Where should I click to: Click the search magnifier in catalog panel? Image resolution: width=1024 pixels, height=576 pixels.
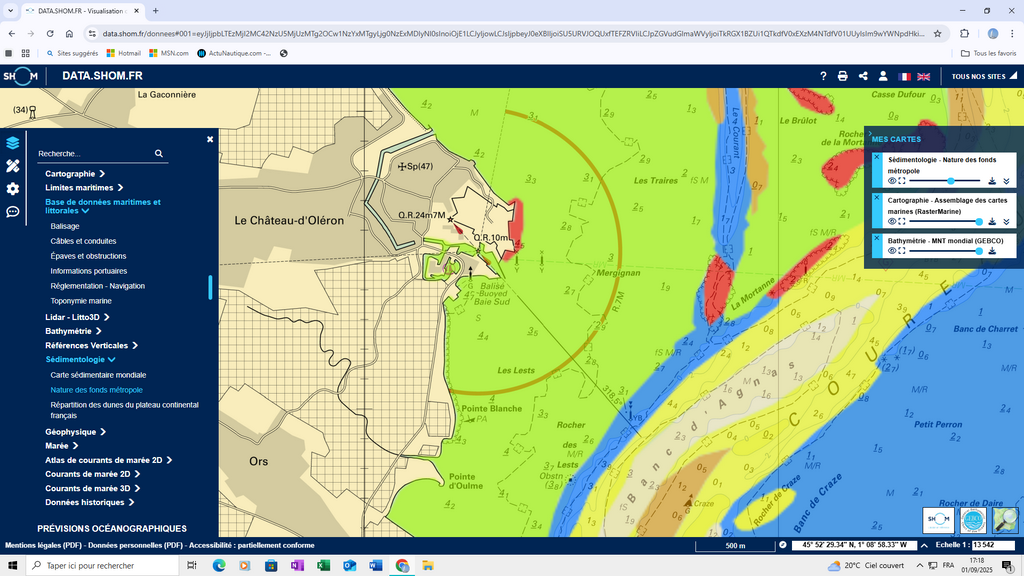pos(159,153)
